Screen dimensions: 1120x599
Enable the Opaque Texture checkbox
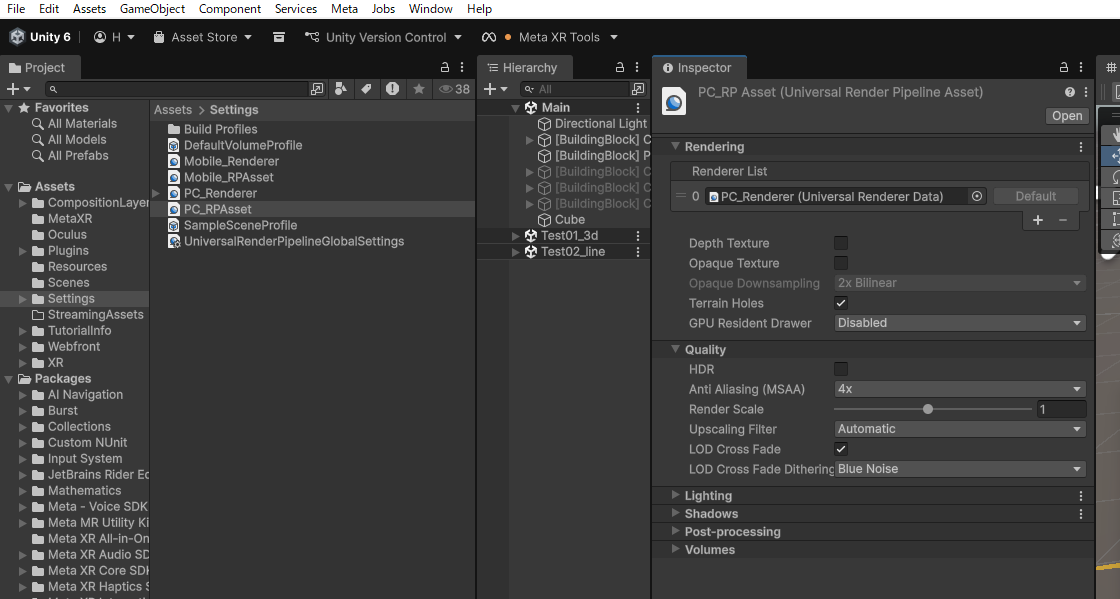click(x=841, y=263)
